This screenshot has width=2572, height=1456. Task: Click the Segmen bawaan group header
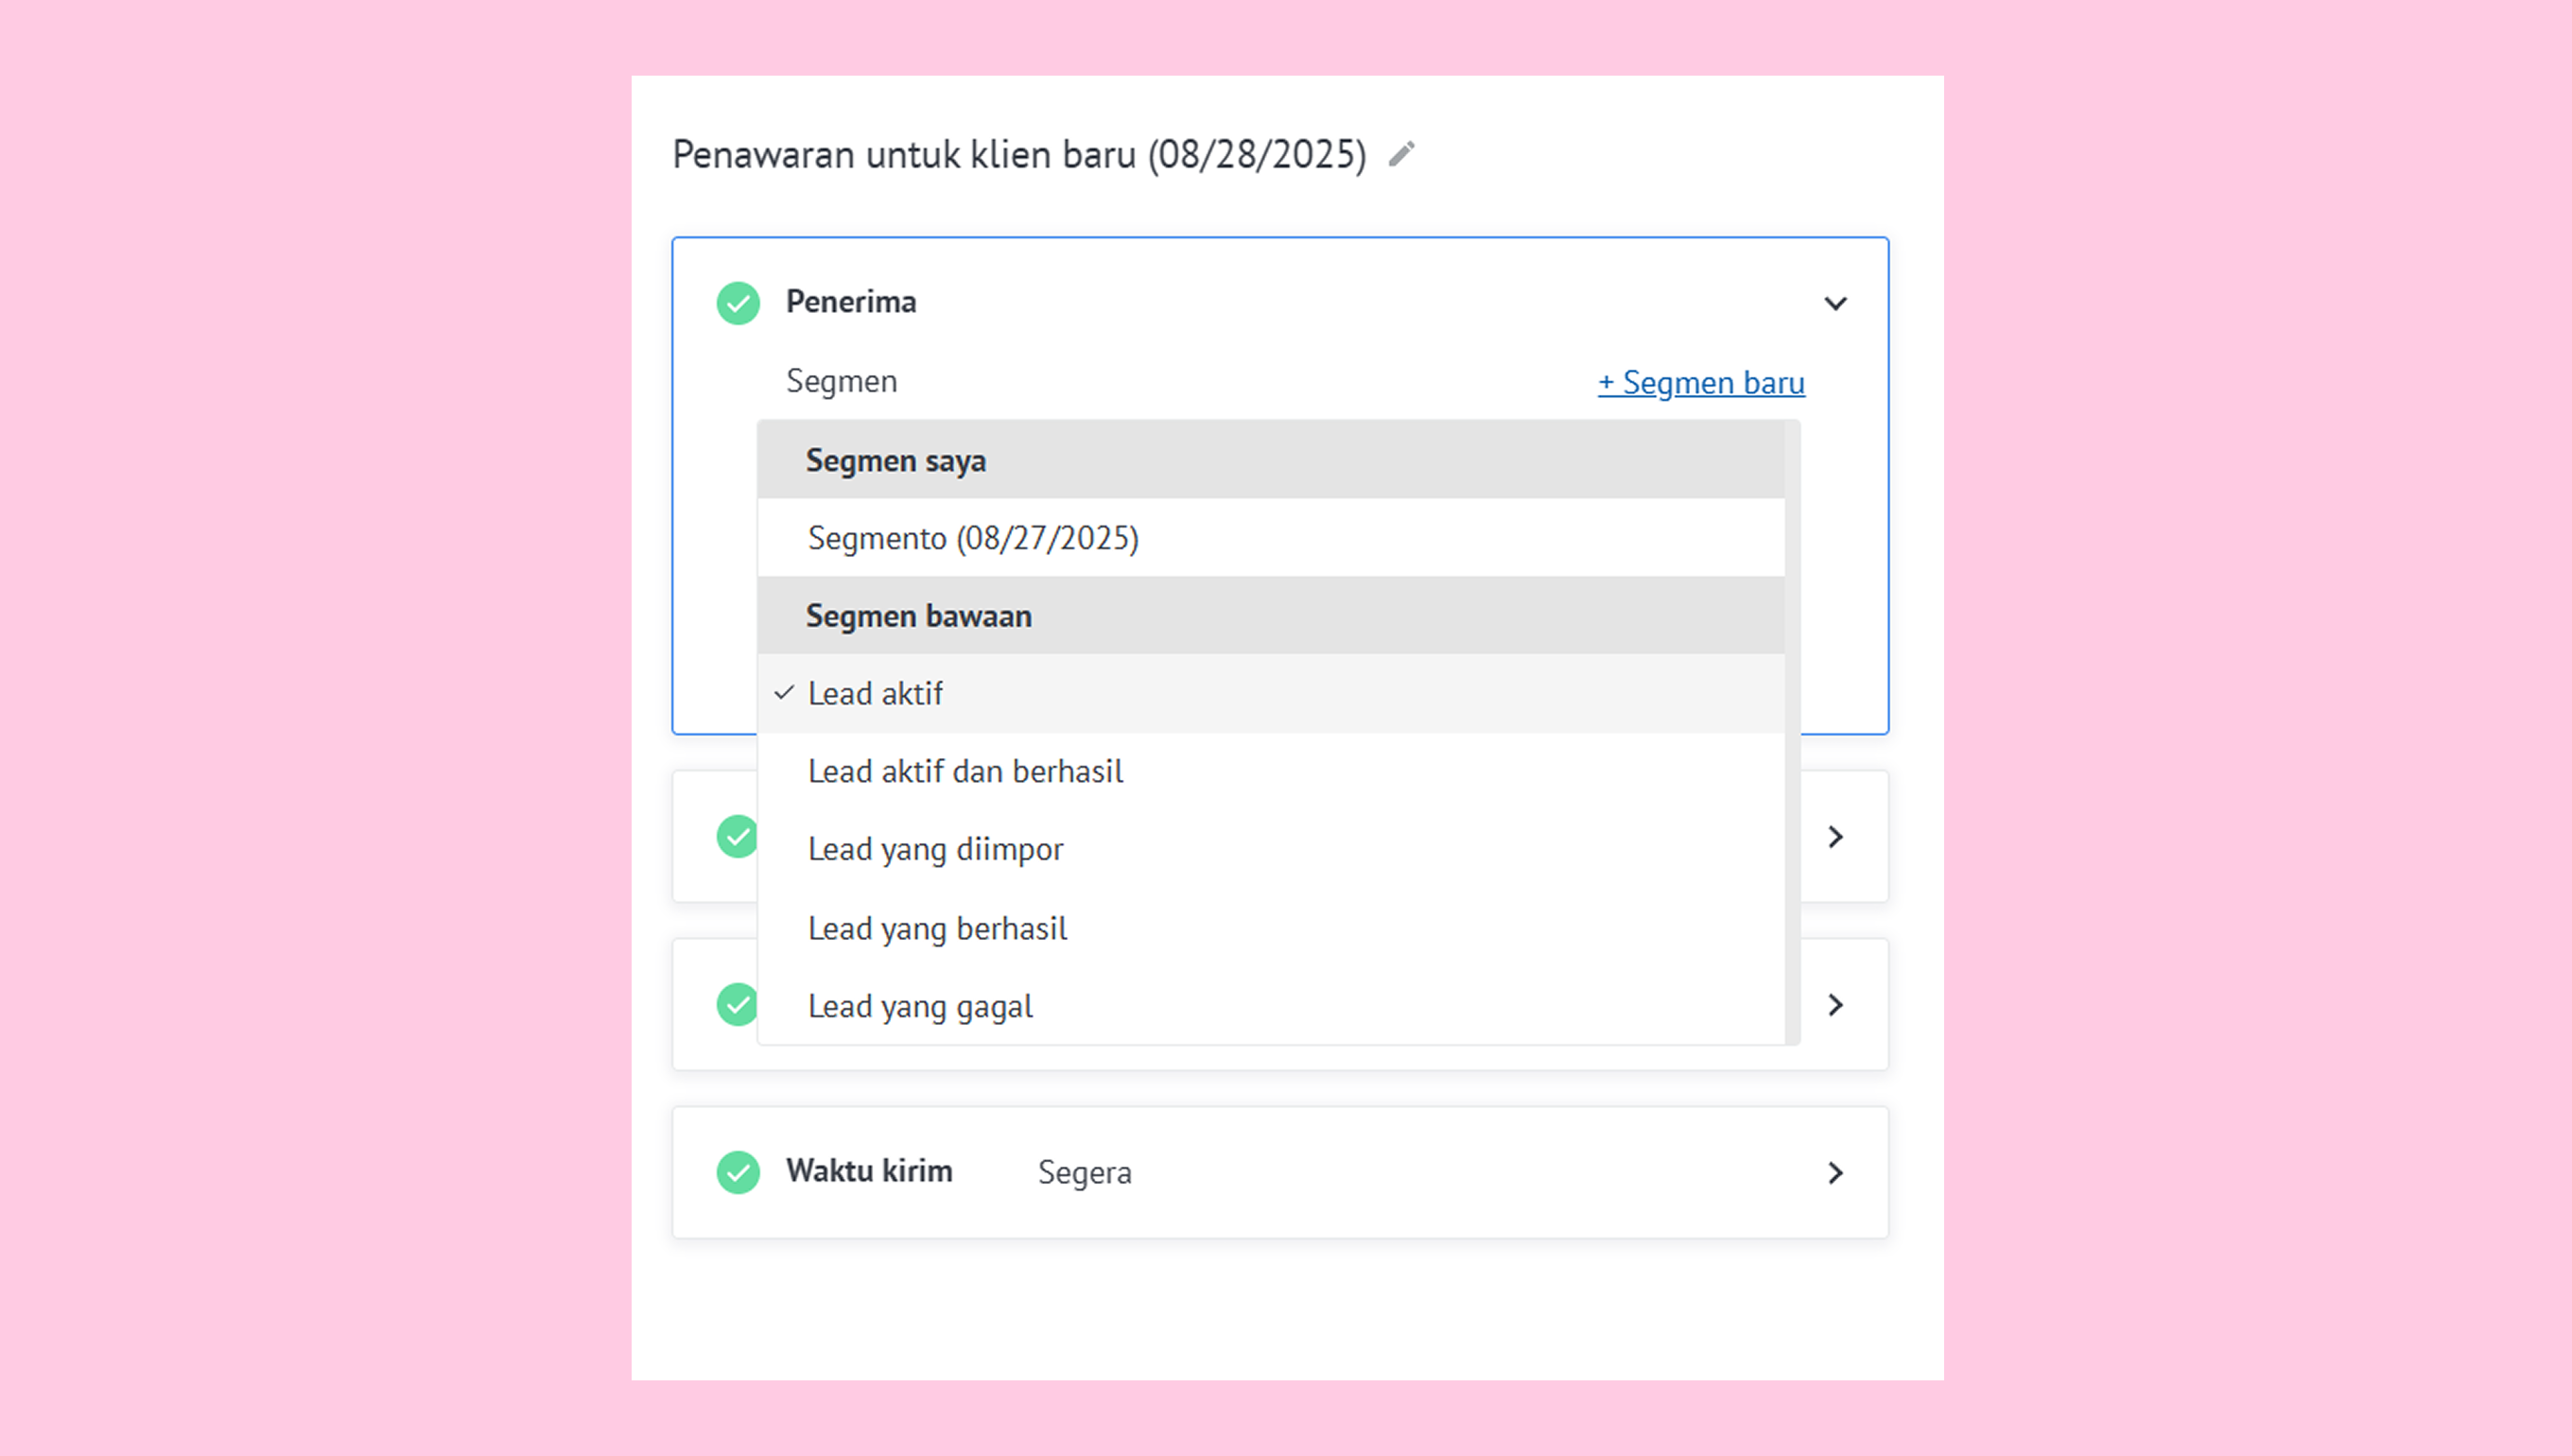[918, 616]
